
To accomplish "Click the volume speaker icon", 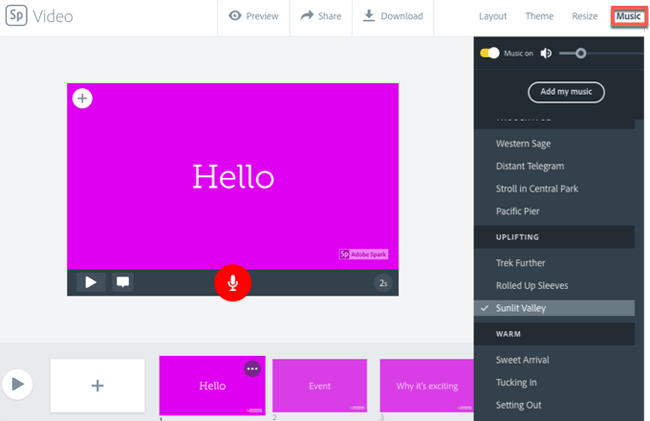I will [x=546, y=53].
